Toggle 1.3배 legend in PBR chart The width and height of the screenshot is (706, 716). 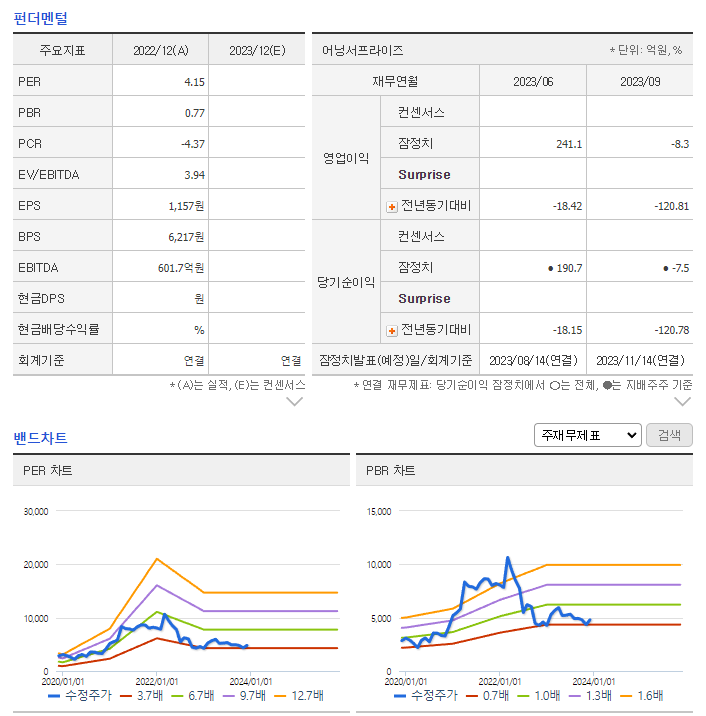click(x=590, y=695)
